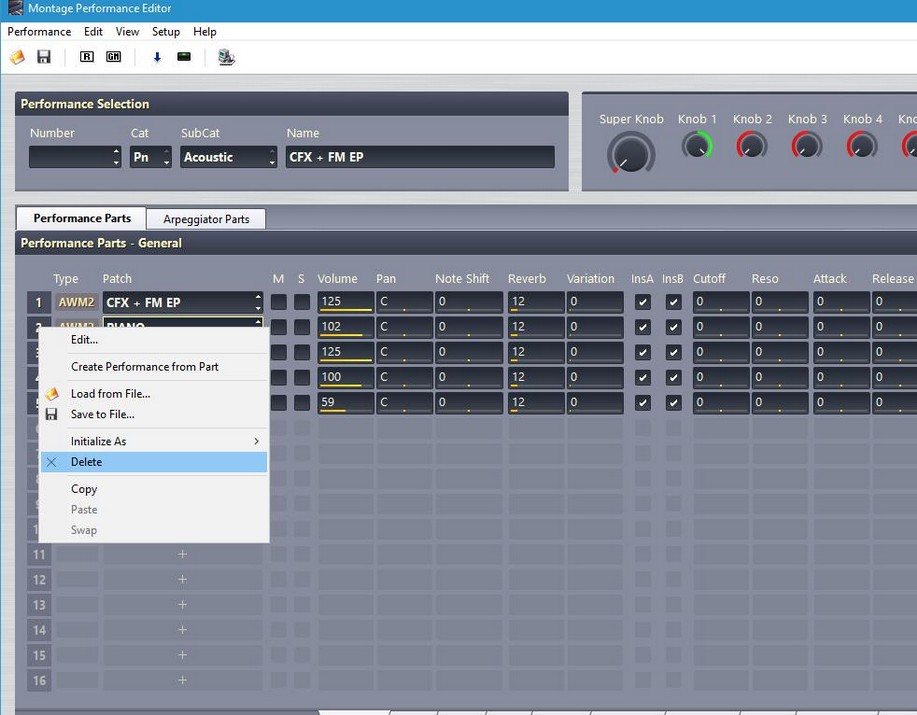The width and height of the screenshot is (917, 715).
Task: Toggle InsA checkbox for part 1
Action: (643, 302)
